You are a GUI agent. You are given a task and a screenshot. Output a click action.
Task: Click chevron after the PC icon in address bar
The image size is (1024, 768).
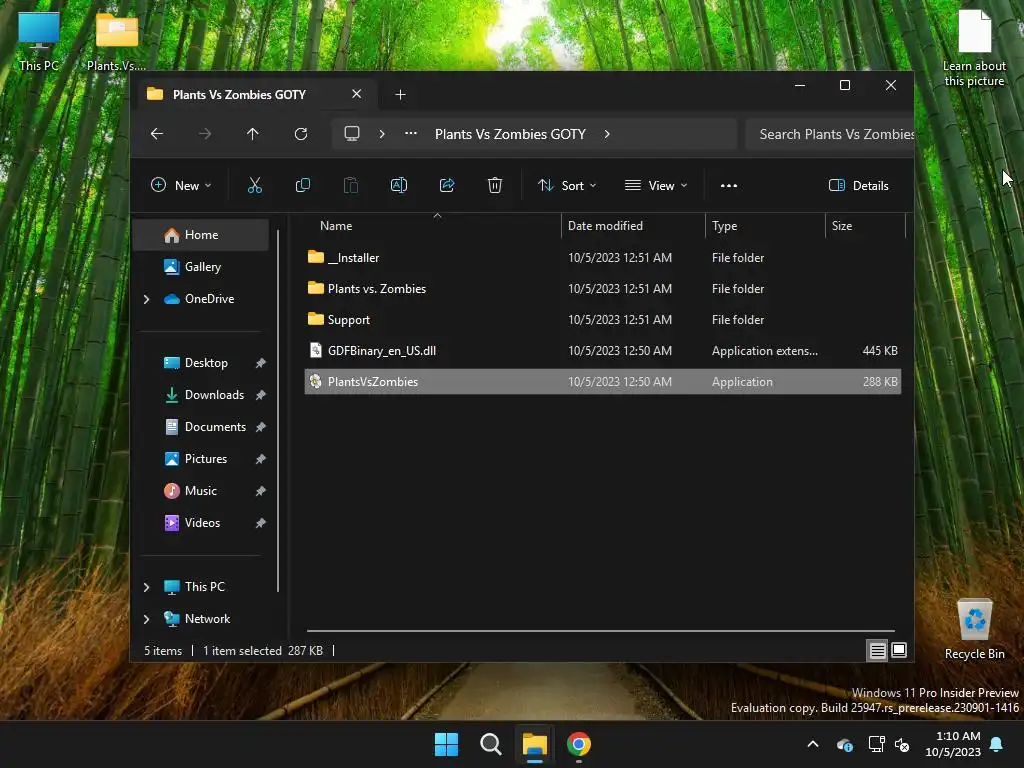tap(382, 134)
